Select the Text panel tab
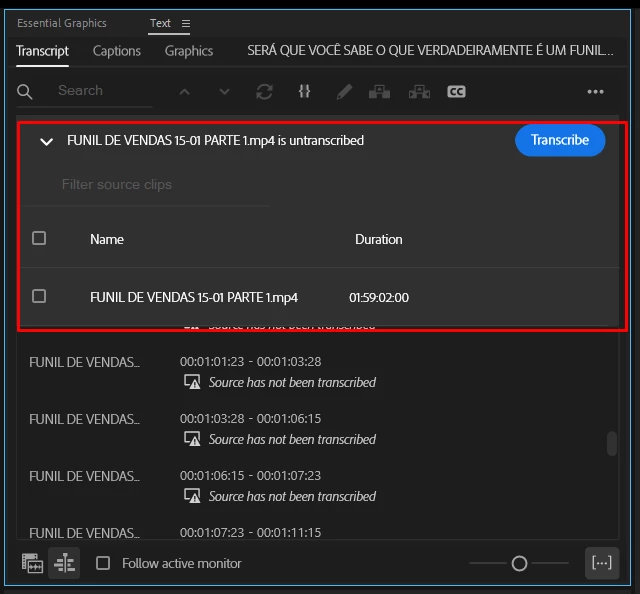Screen dimensions: 640x594 (160, 23)
